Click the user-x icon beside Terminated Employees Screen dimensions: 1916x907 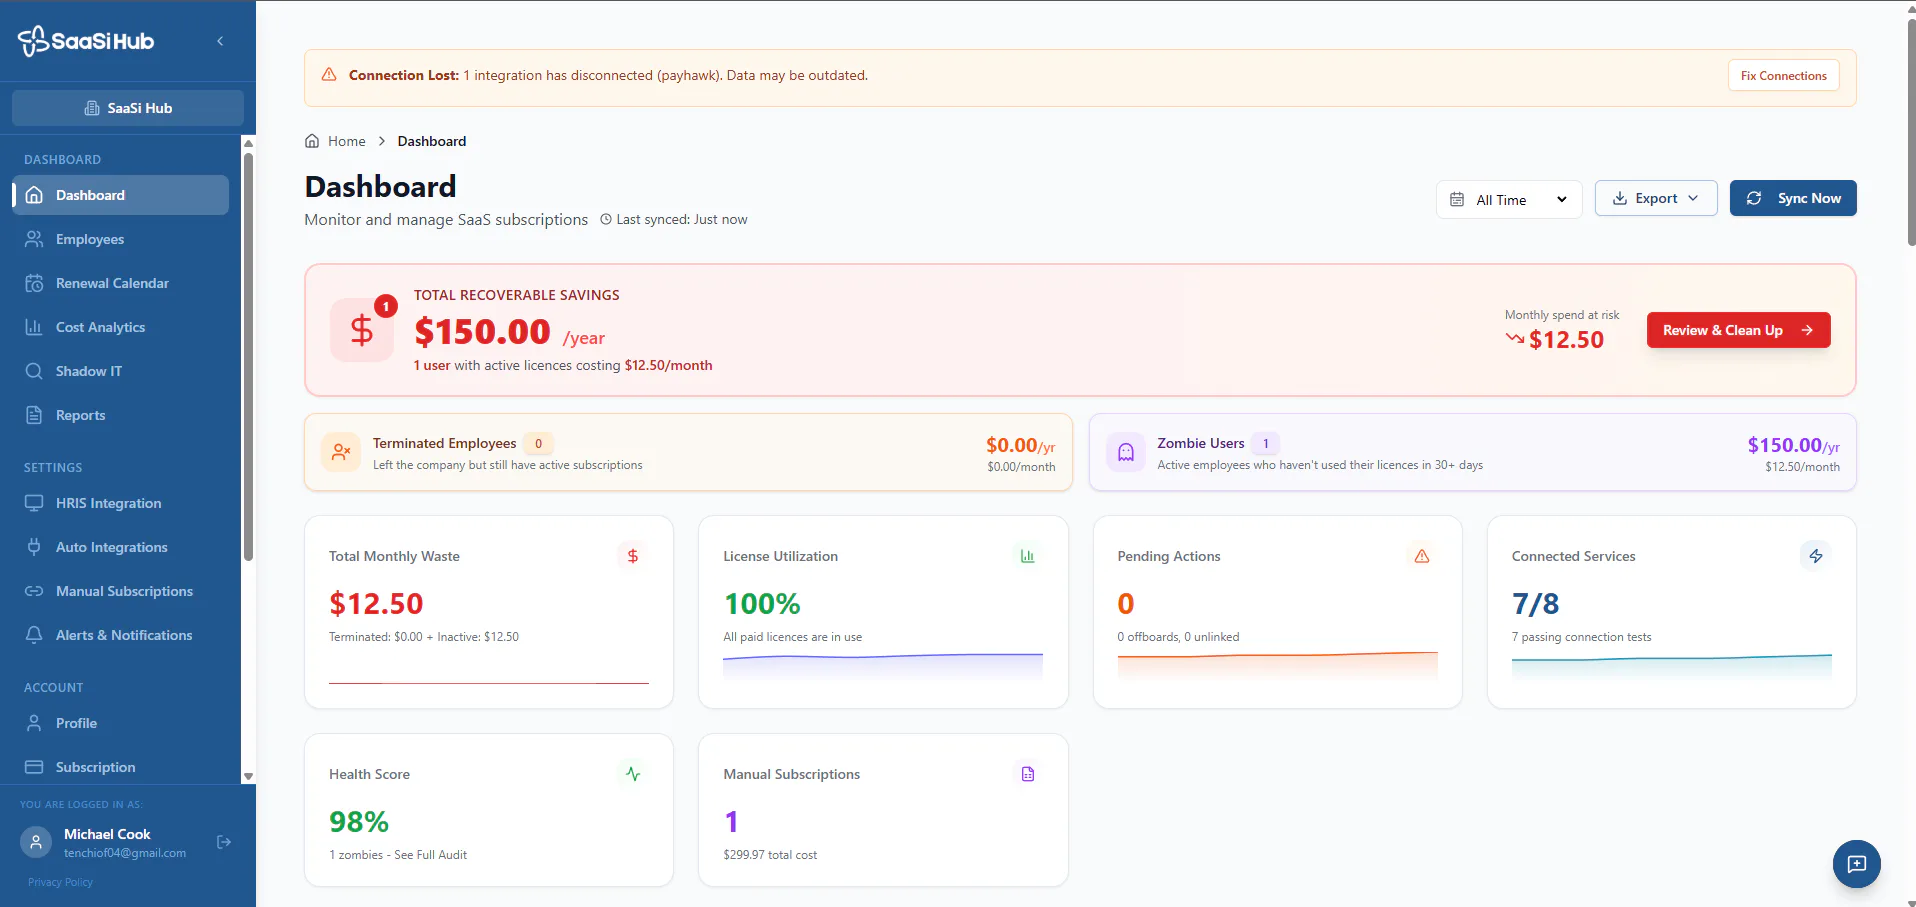[341, 452]
